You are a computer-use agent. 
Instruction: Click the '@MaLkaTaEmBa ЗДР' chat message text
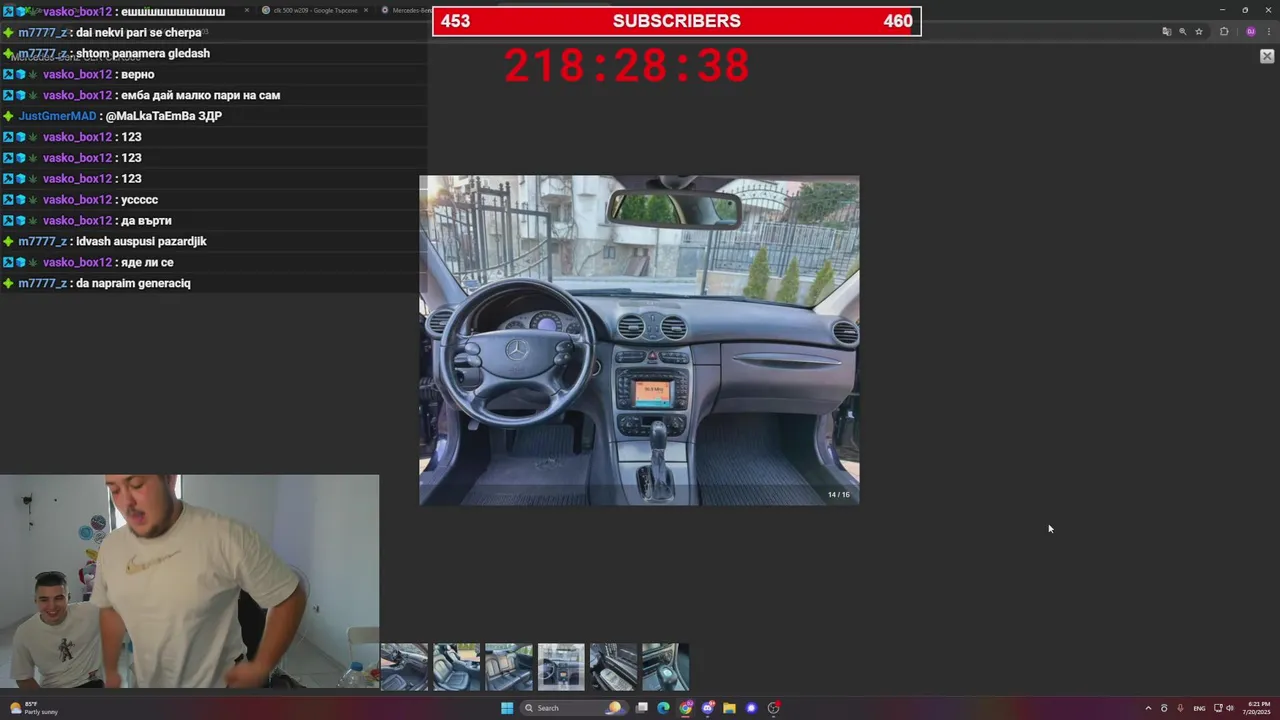[x=163, y=116]
